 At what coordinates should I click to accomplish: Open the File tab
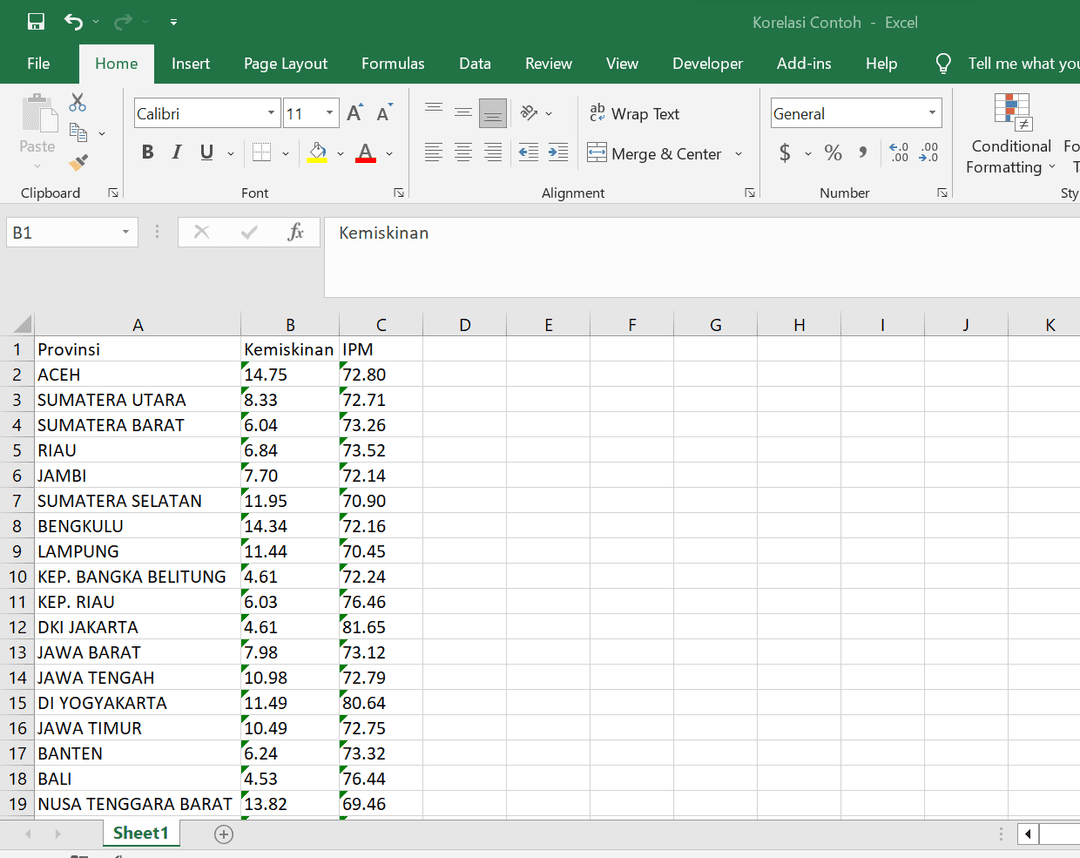click(x=39, y=63)
